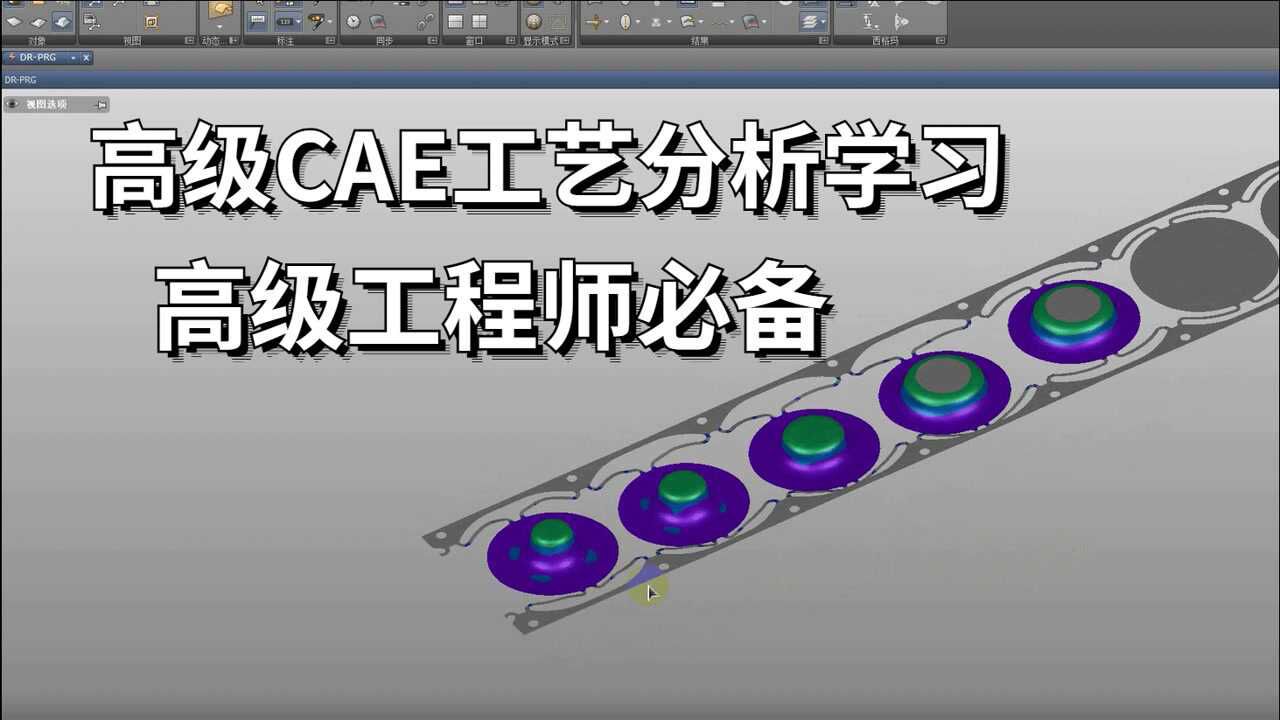Open the DR-PRG tab dropdown arrow
The height and width of the screenshot is (720, 1280).
tap(73, 58)
